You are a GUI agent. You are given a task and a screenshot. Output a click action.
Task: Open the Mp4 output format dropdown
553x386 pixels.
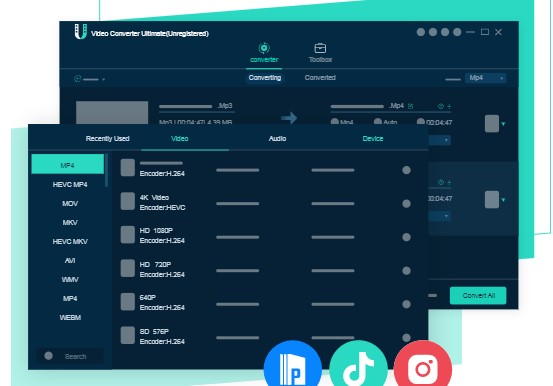tap(486, 78)
